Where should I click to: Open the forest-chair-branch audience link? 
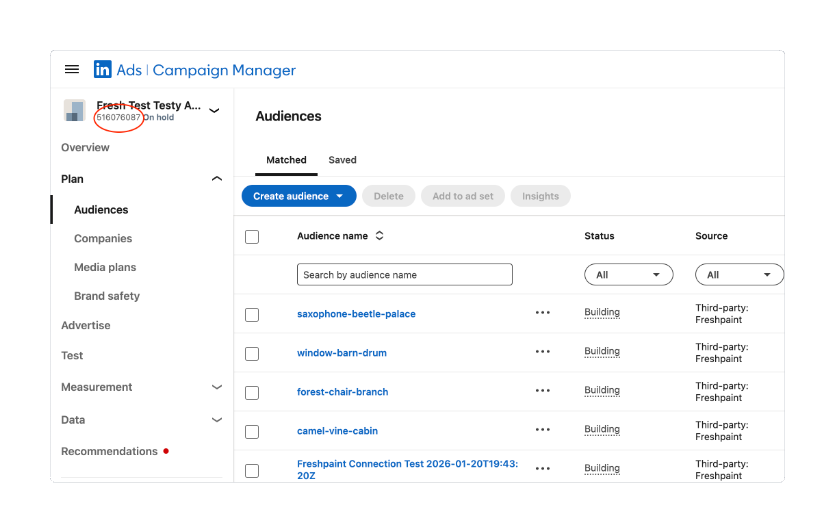(x=342, y=392)
